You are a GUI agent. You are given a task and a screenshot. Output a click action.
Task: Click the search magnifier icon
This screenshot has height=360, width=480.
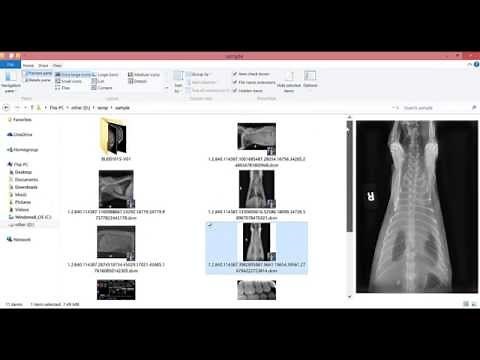click(x=474, y=108)
